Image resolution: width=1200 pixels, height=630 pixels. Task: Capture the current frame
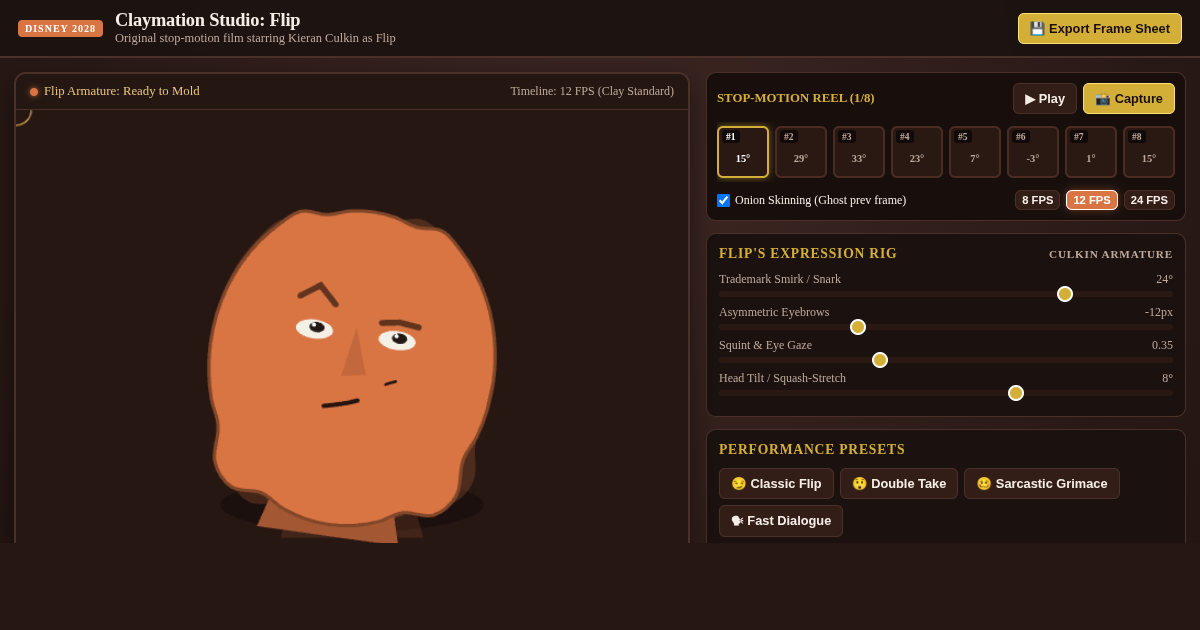[1129, 98]
